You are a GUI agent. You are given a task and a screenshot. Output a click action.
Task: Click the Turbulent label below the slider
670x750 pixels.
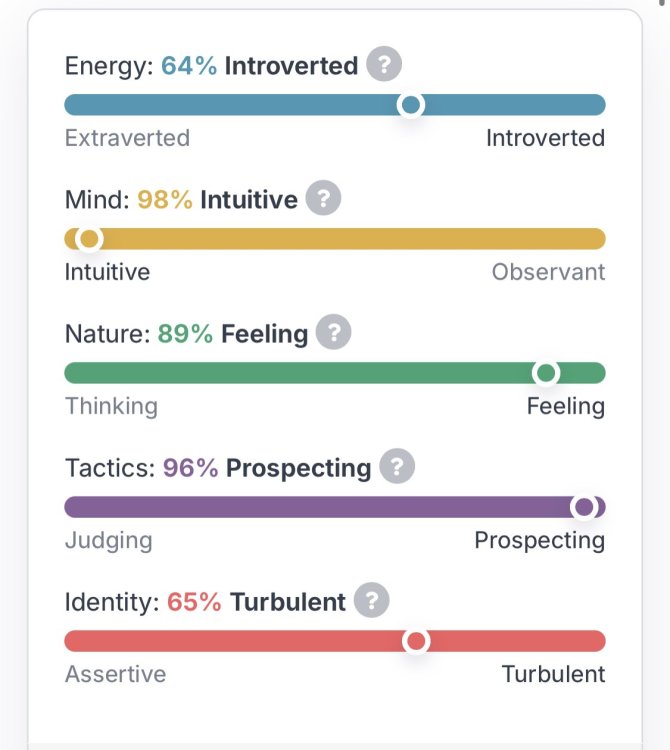[553, 674]
